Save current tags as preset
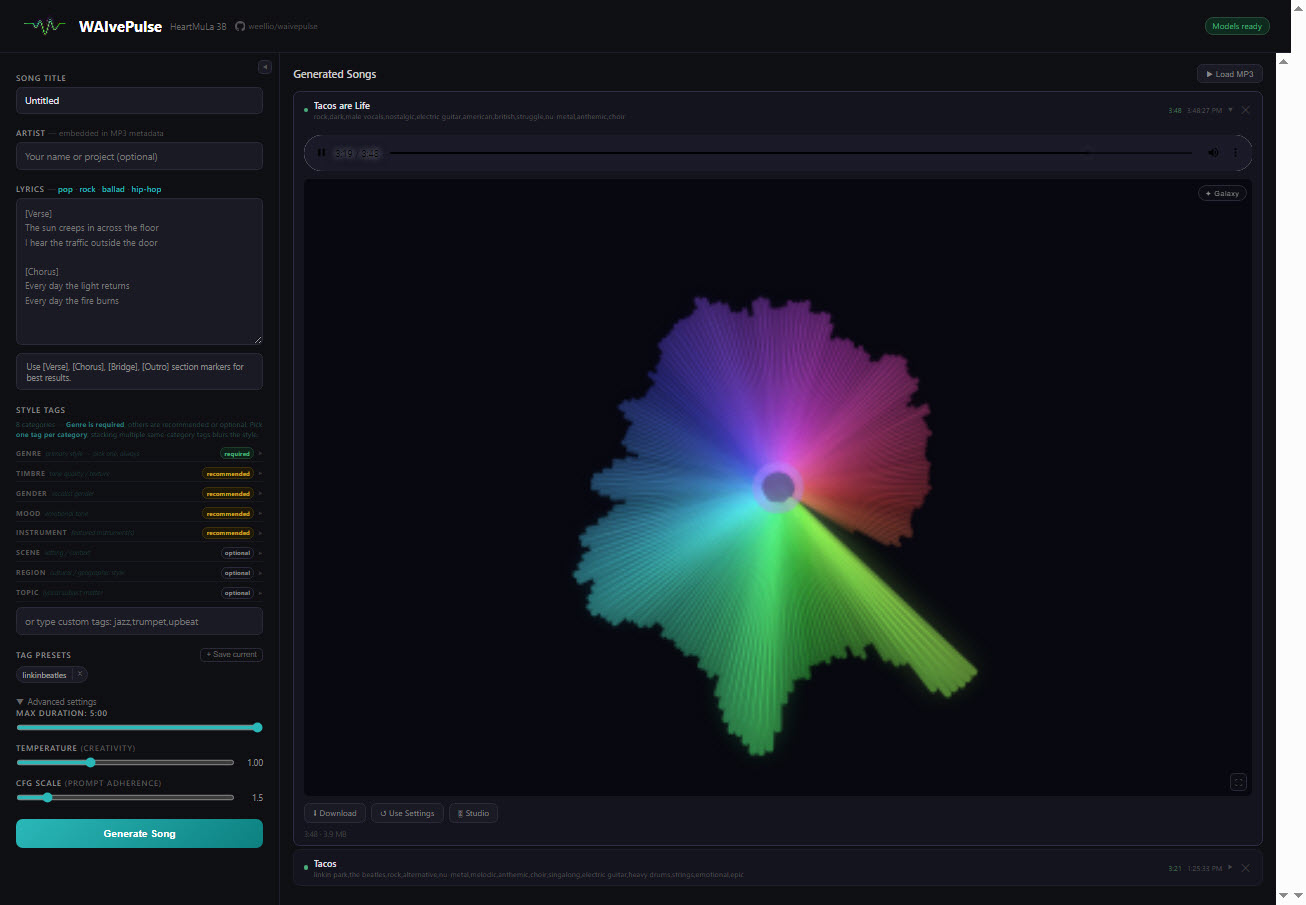Image resolution: width=1306 pixels, height=905 pixels. pos(231,654)
